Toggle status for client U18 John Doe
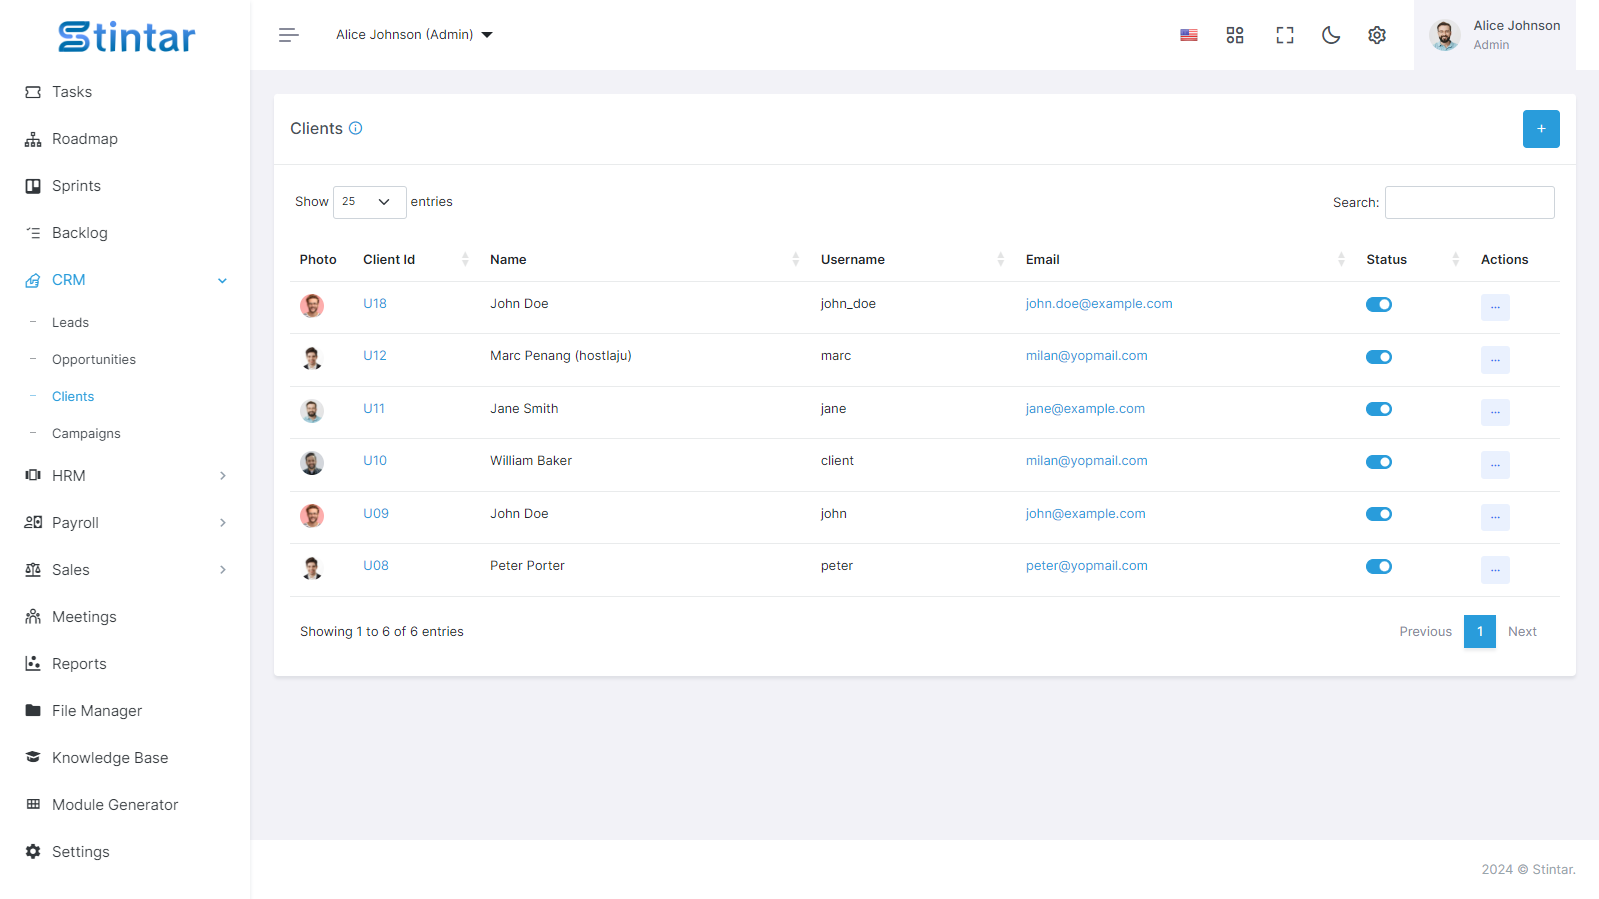Image resolution: width=1599 pixels, height=899 pixels. (x=1379, y=305)
